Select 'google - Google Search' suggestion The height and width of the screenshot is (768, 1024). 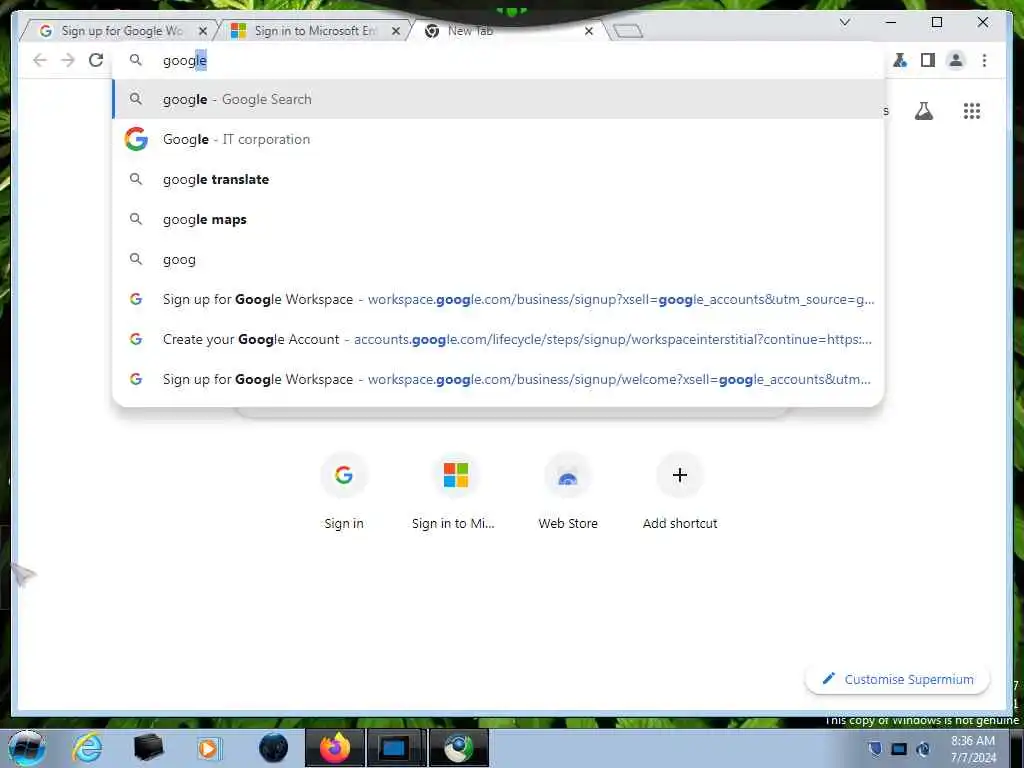pos(498,99)
